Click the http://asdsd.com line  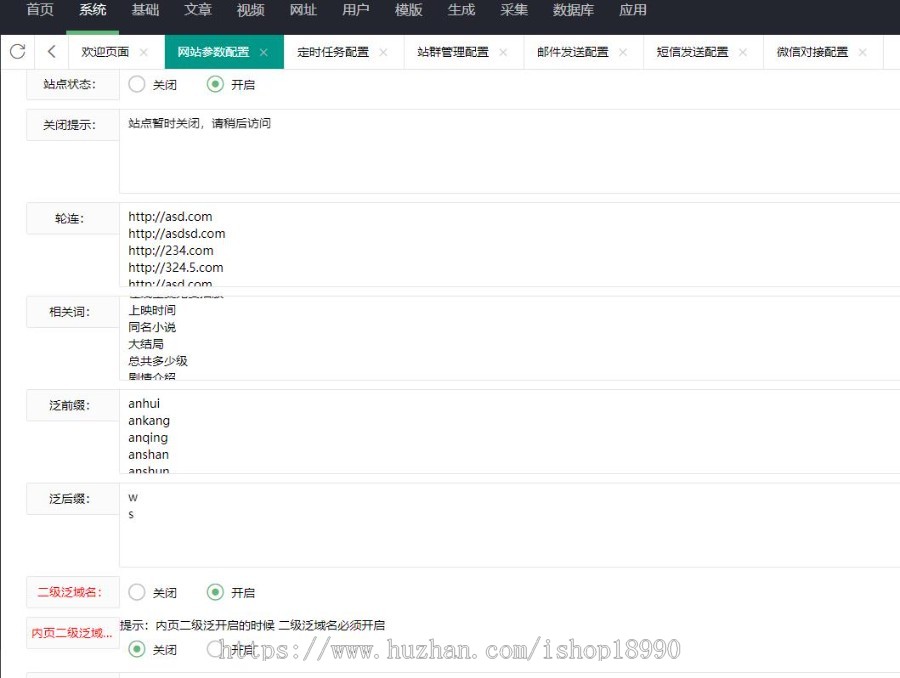(177, 234)
